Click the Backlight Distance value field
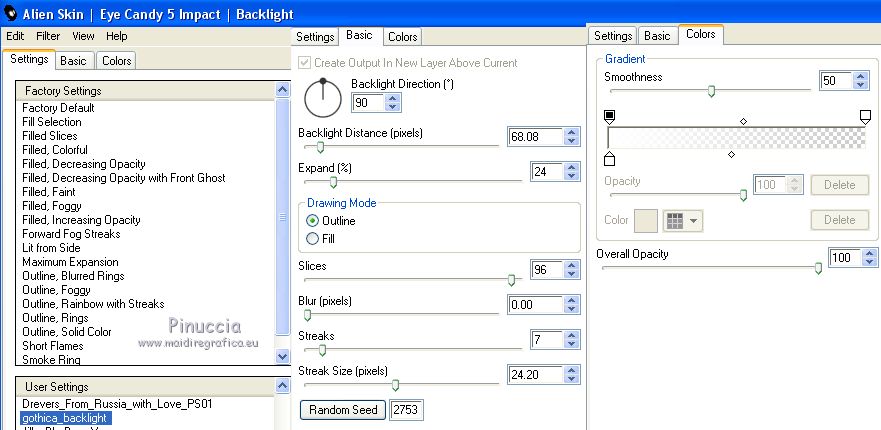Viewport: 881px width, 430px height. point(535,137)
